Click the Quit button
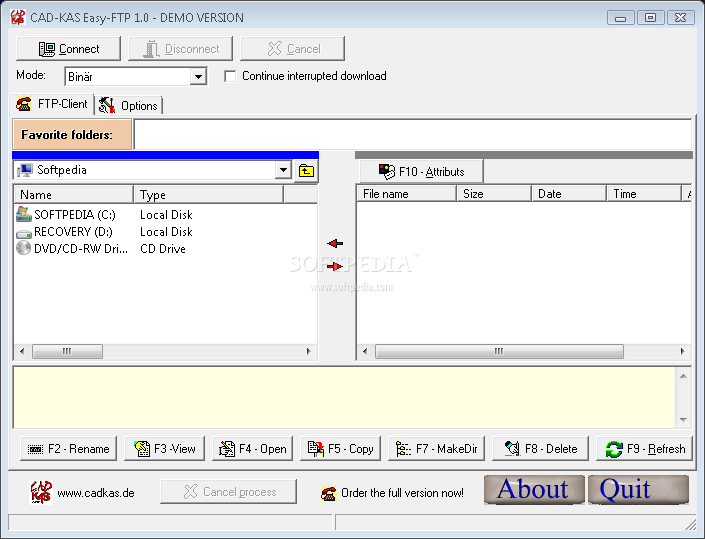 (638, 490)
